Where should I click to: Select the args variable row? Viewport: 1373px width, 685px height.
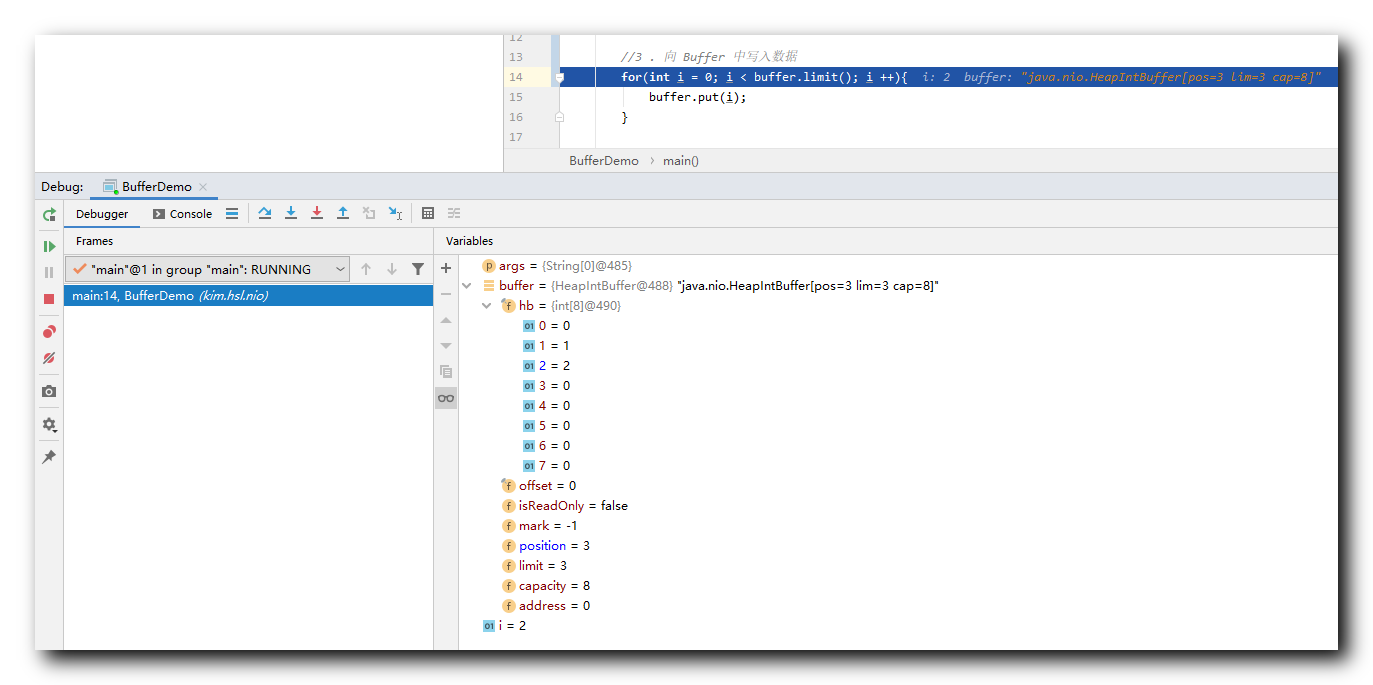(898, 266)
